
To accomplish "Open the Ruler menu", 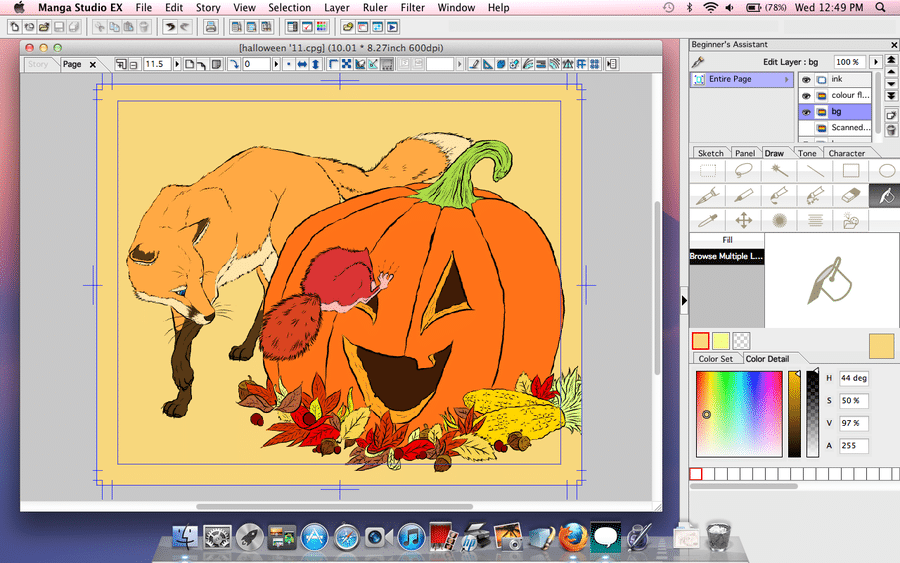I will tap(375, 7).
